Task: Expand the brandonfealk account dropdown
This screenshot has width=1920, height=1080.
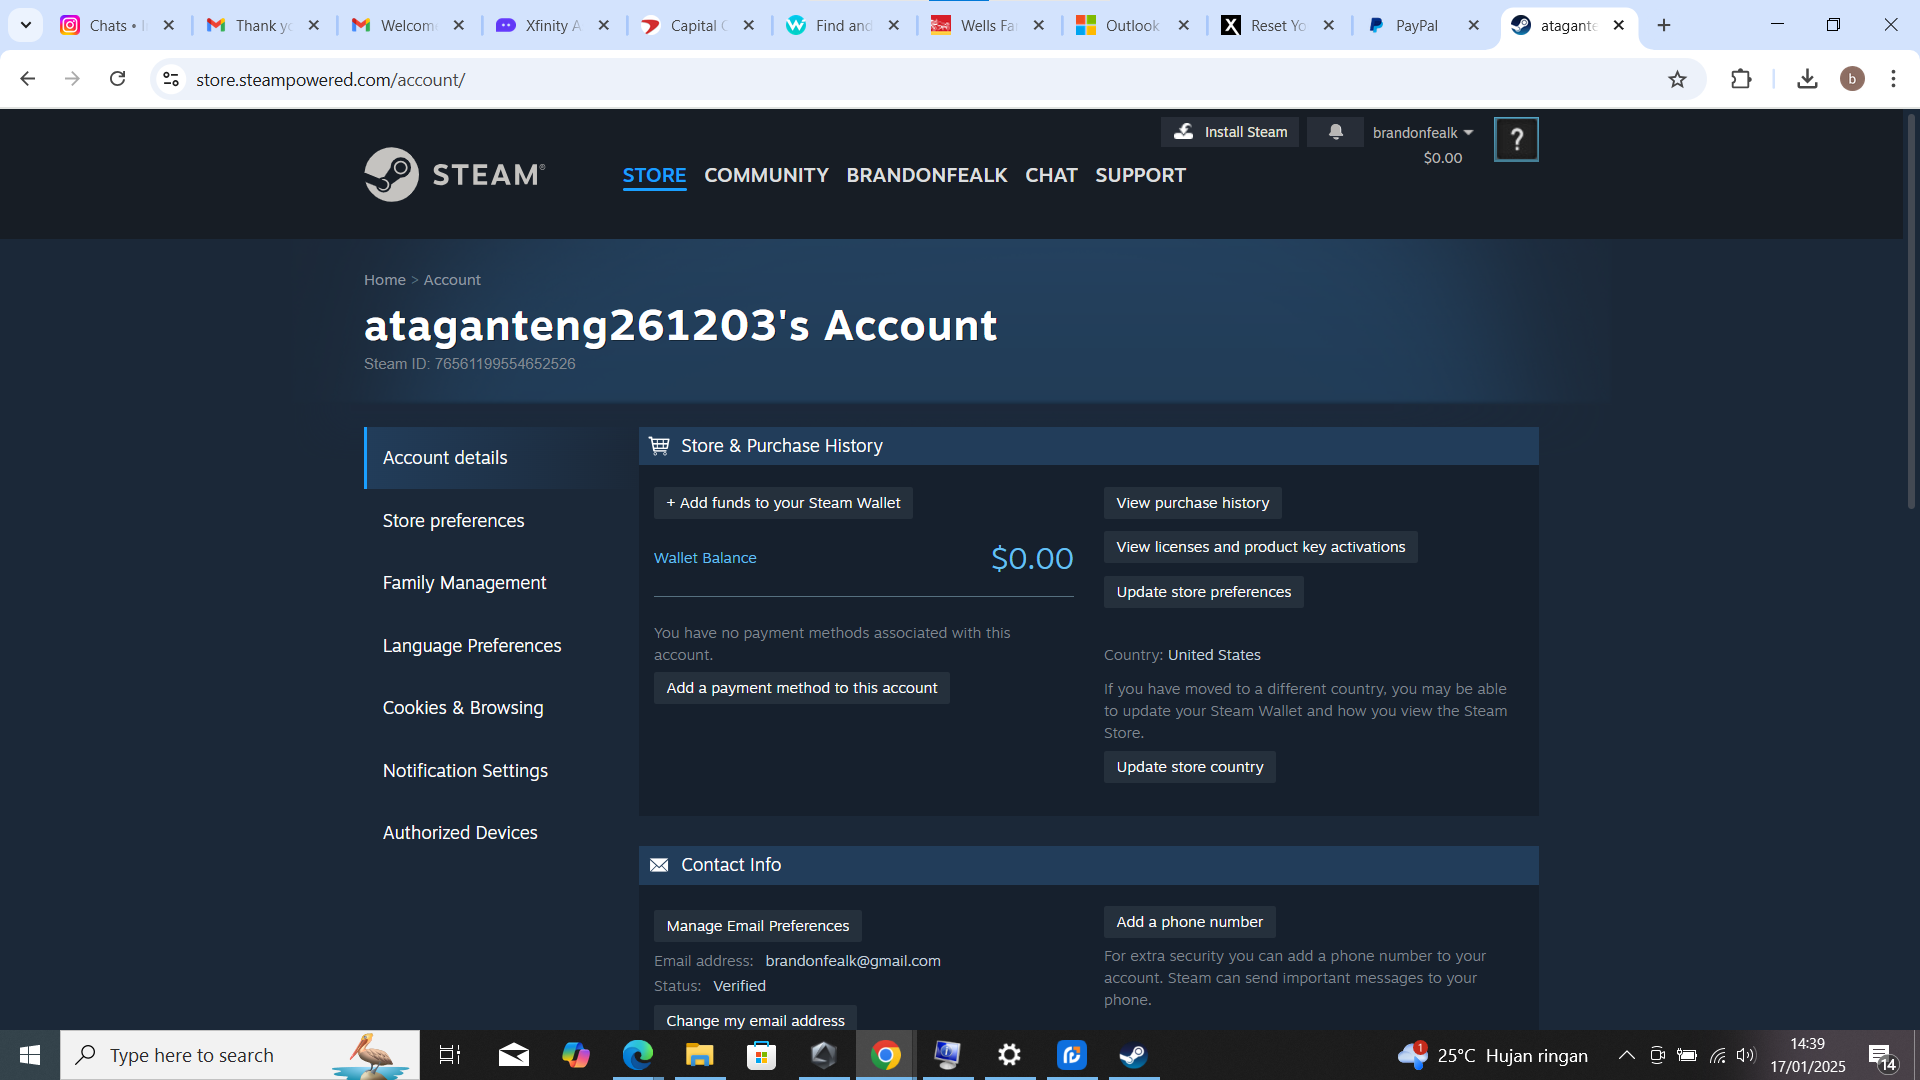Action: (x=1422, y=132)
